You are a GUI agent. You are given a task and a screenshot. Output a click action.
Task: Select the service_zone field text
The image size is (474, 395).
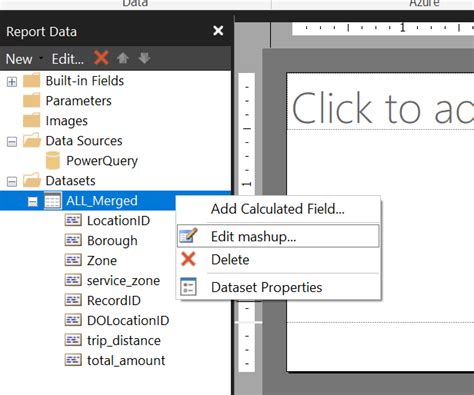pos(123,281)
